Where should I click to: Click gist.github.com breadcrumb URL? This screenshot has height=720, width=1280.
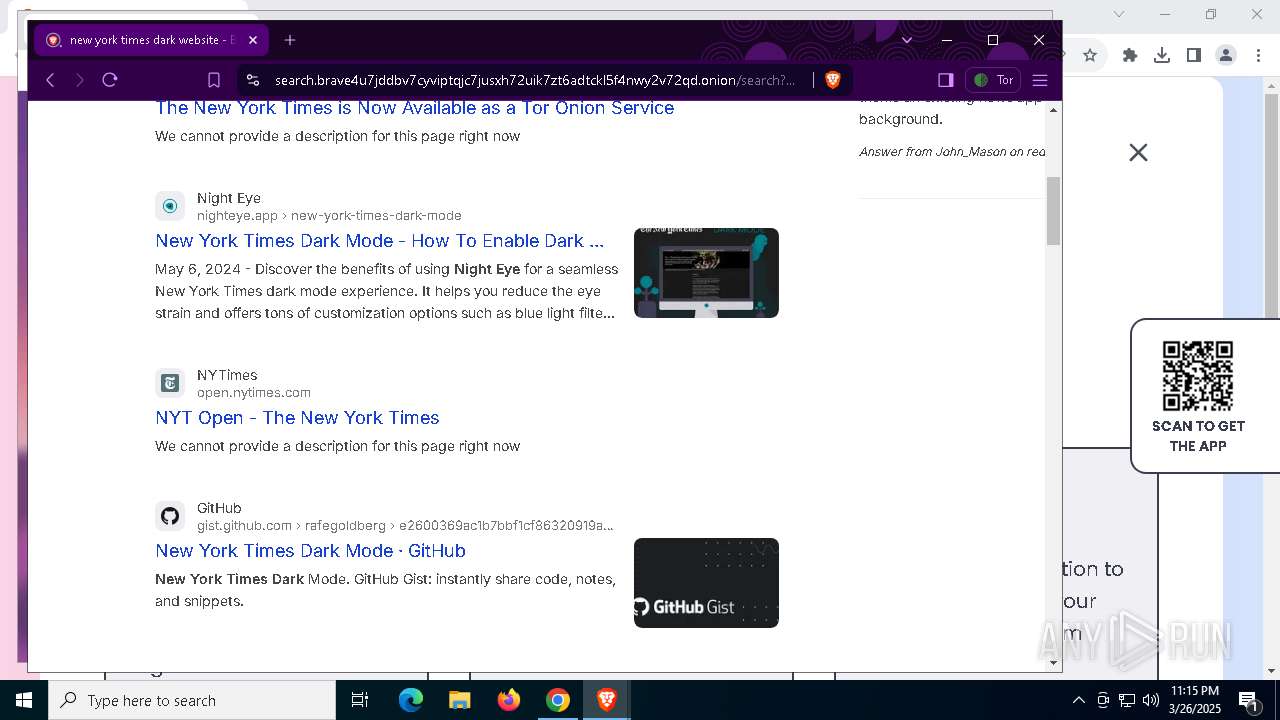click(405, 526)
